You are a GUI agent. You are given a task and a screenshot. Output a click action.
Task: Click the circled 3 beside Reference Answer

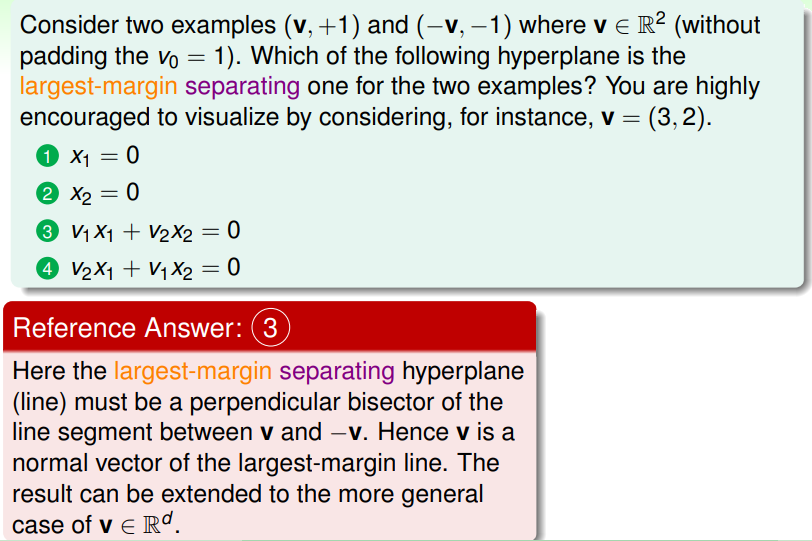point(272,327)
